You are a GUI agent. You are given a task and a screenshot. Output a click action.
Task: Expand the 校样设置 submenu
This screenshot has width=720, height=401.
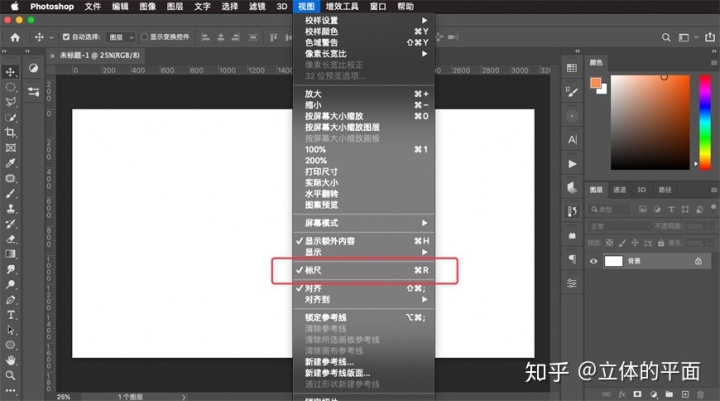click(x=364, y=20)
